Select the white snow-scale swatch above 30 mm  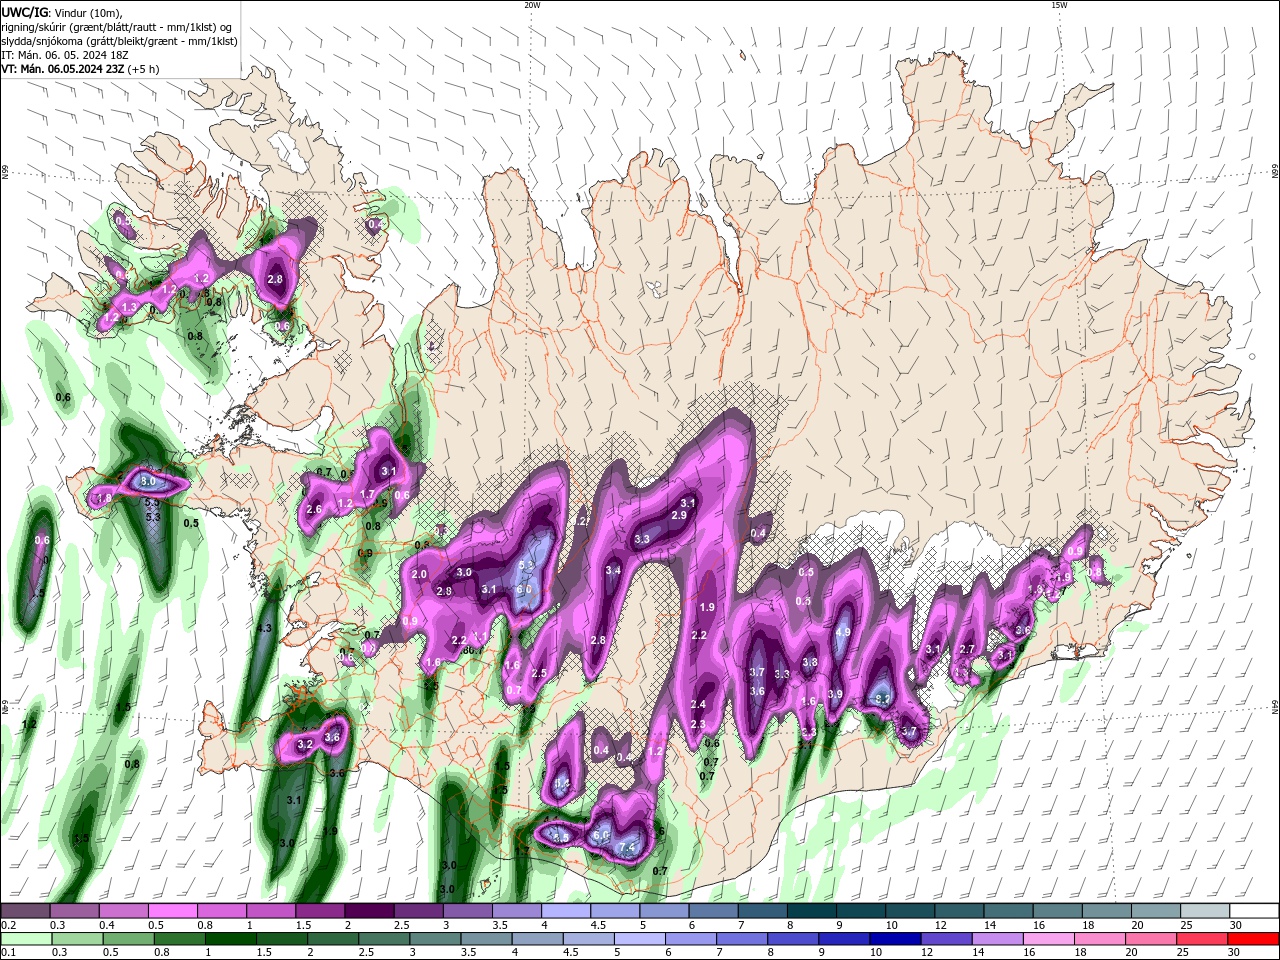point(1254,911)
